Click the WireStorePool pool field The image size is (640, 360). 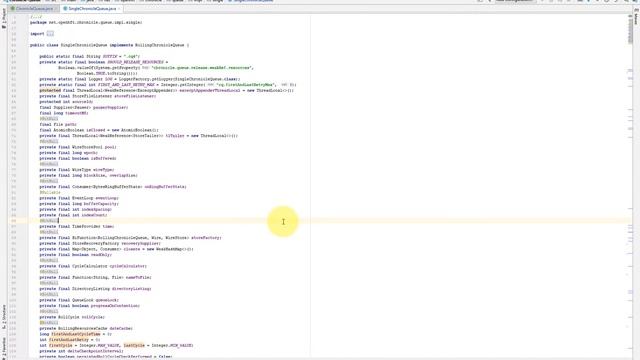tap(110, 147)
